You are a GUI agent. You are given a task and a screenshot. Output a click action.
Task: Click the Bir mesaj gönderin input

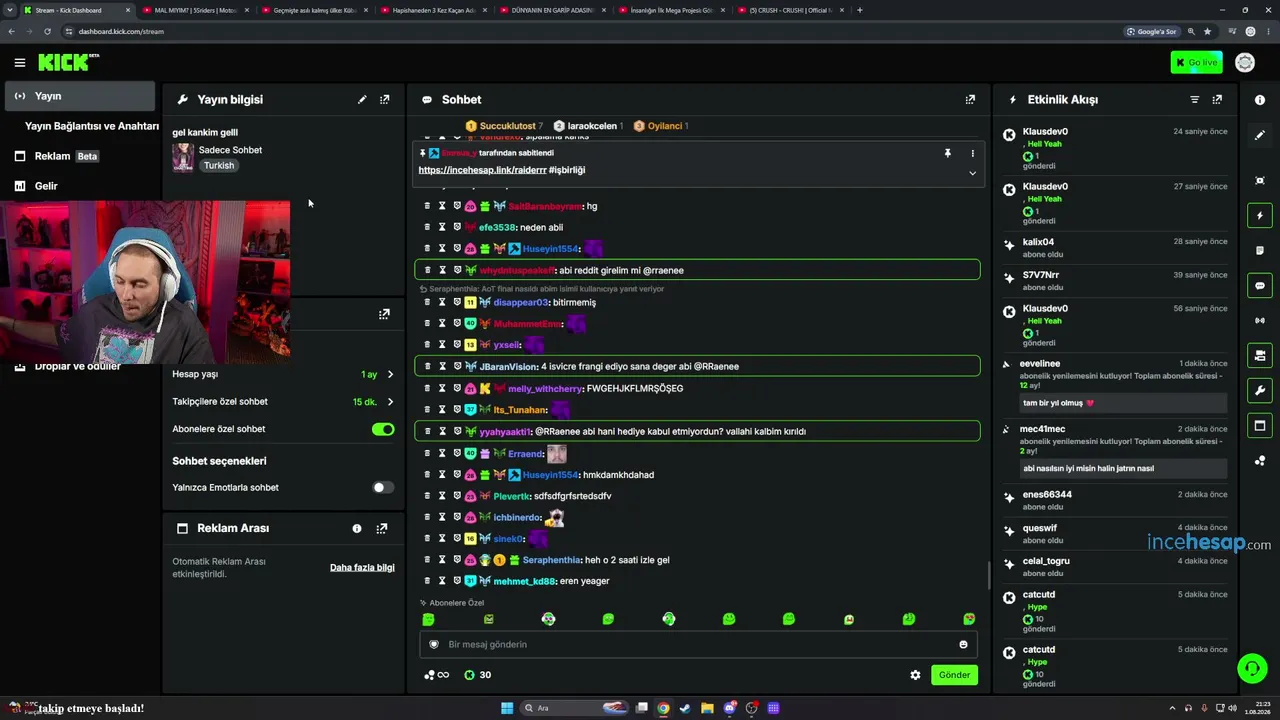click(698, 645)
